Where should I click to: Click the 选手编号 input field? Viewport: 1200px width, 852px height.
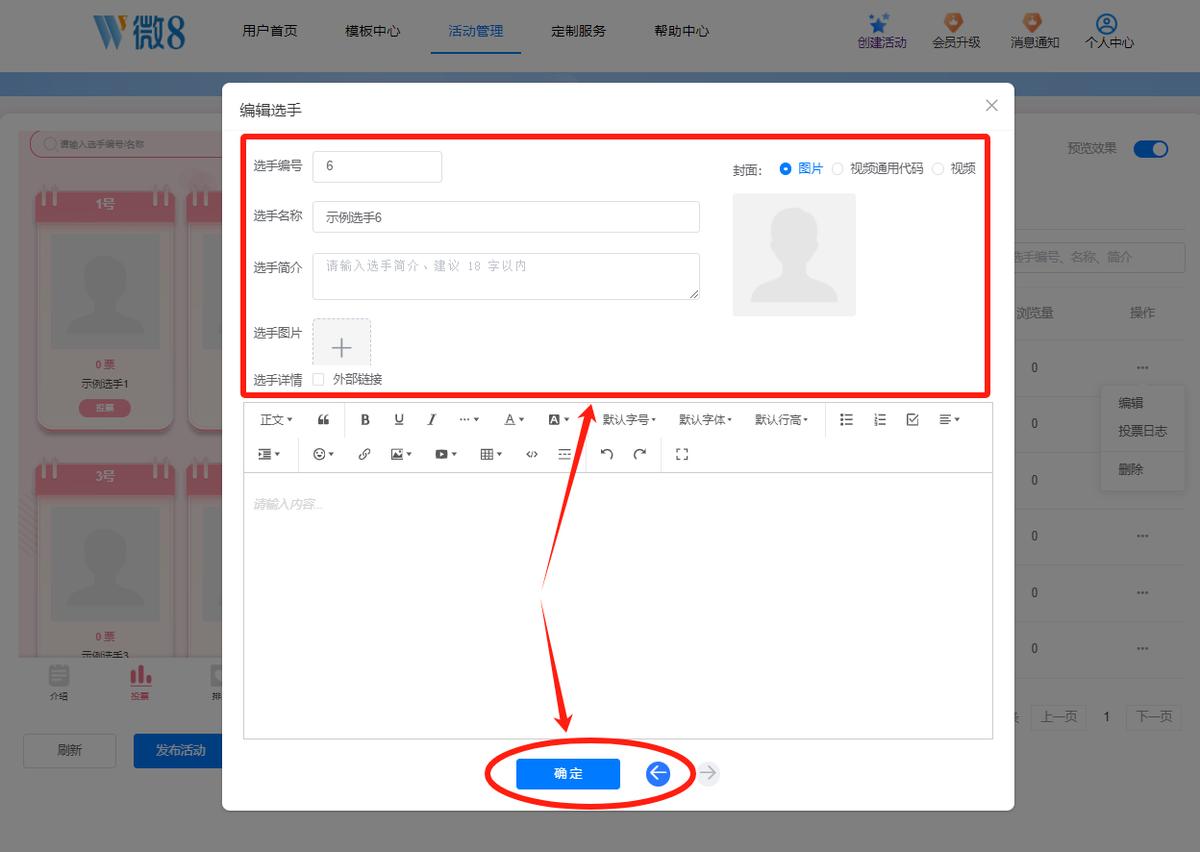(x=377, y=166)
